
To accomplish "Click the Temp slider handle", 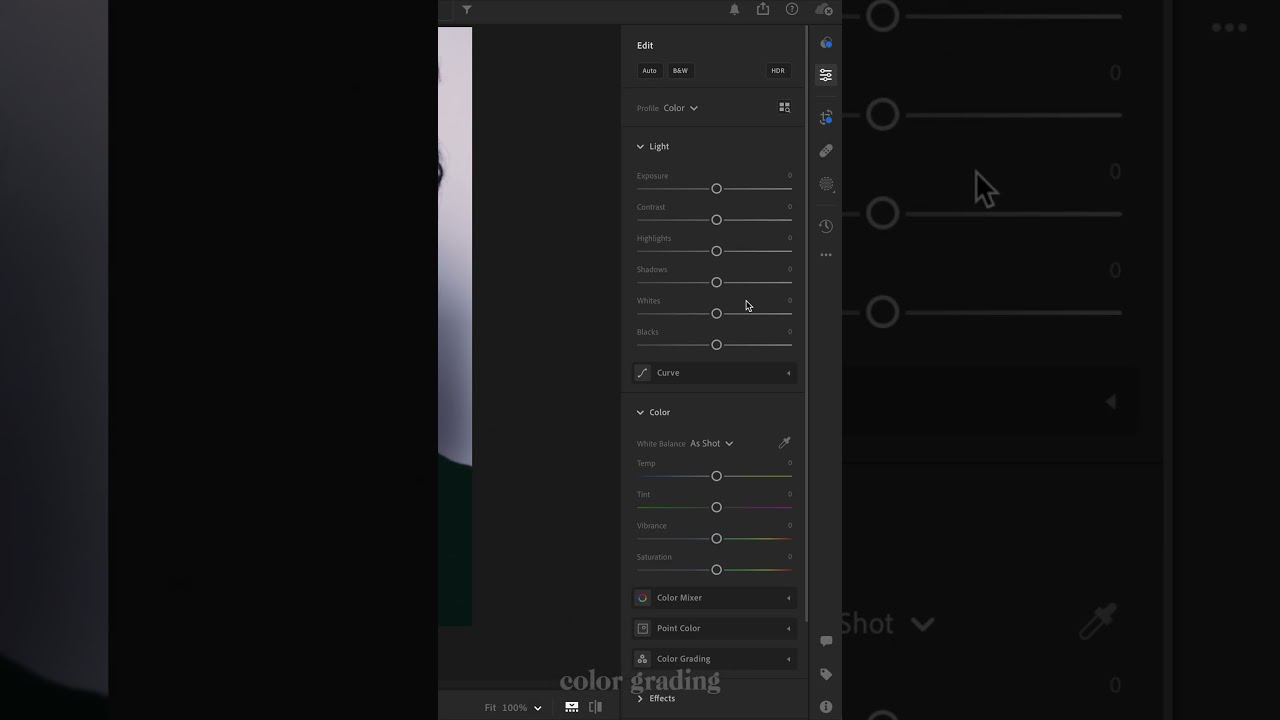I will 716,476.
